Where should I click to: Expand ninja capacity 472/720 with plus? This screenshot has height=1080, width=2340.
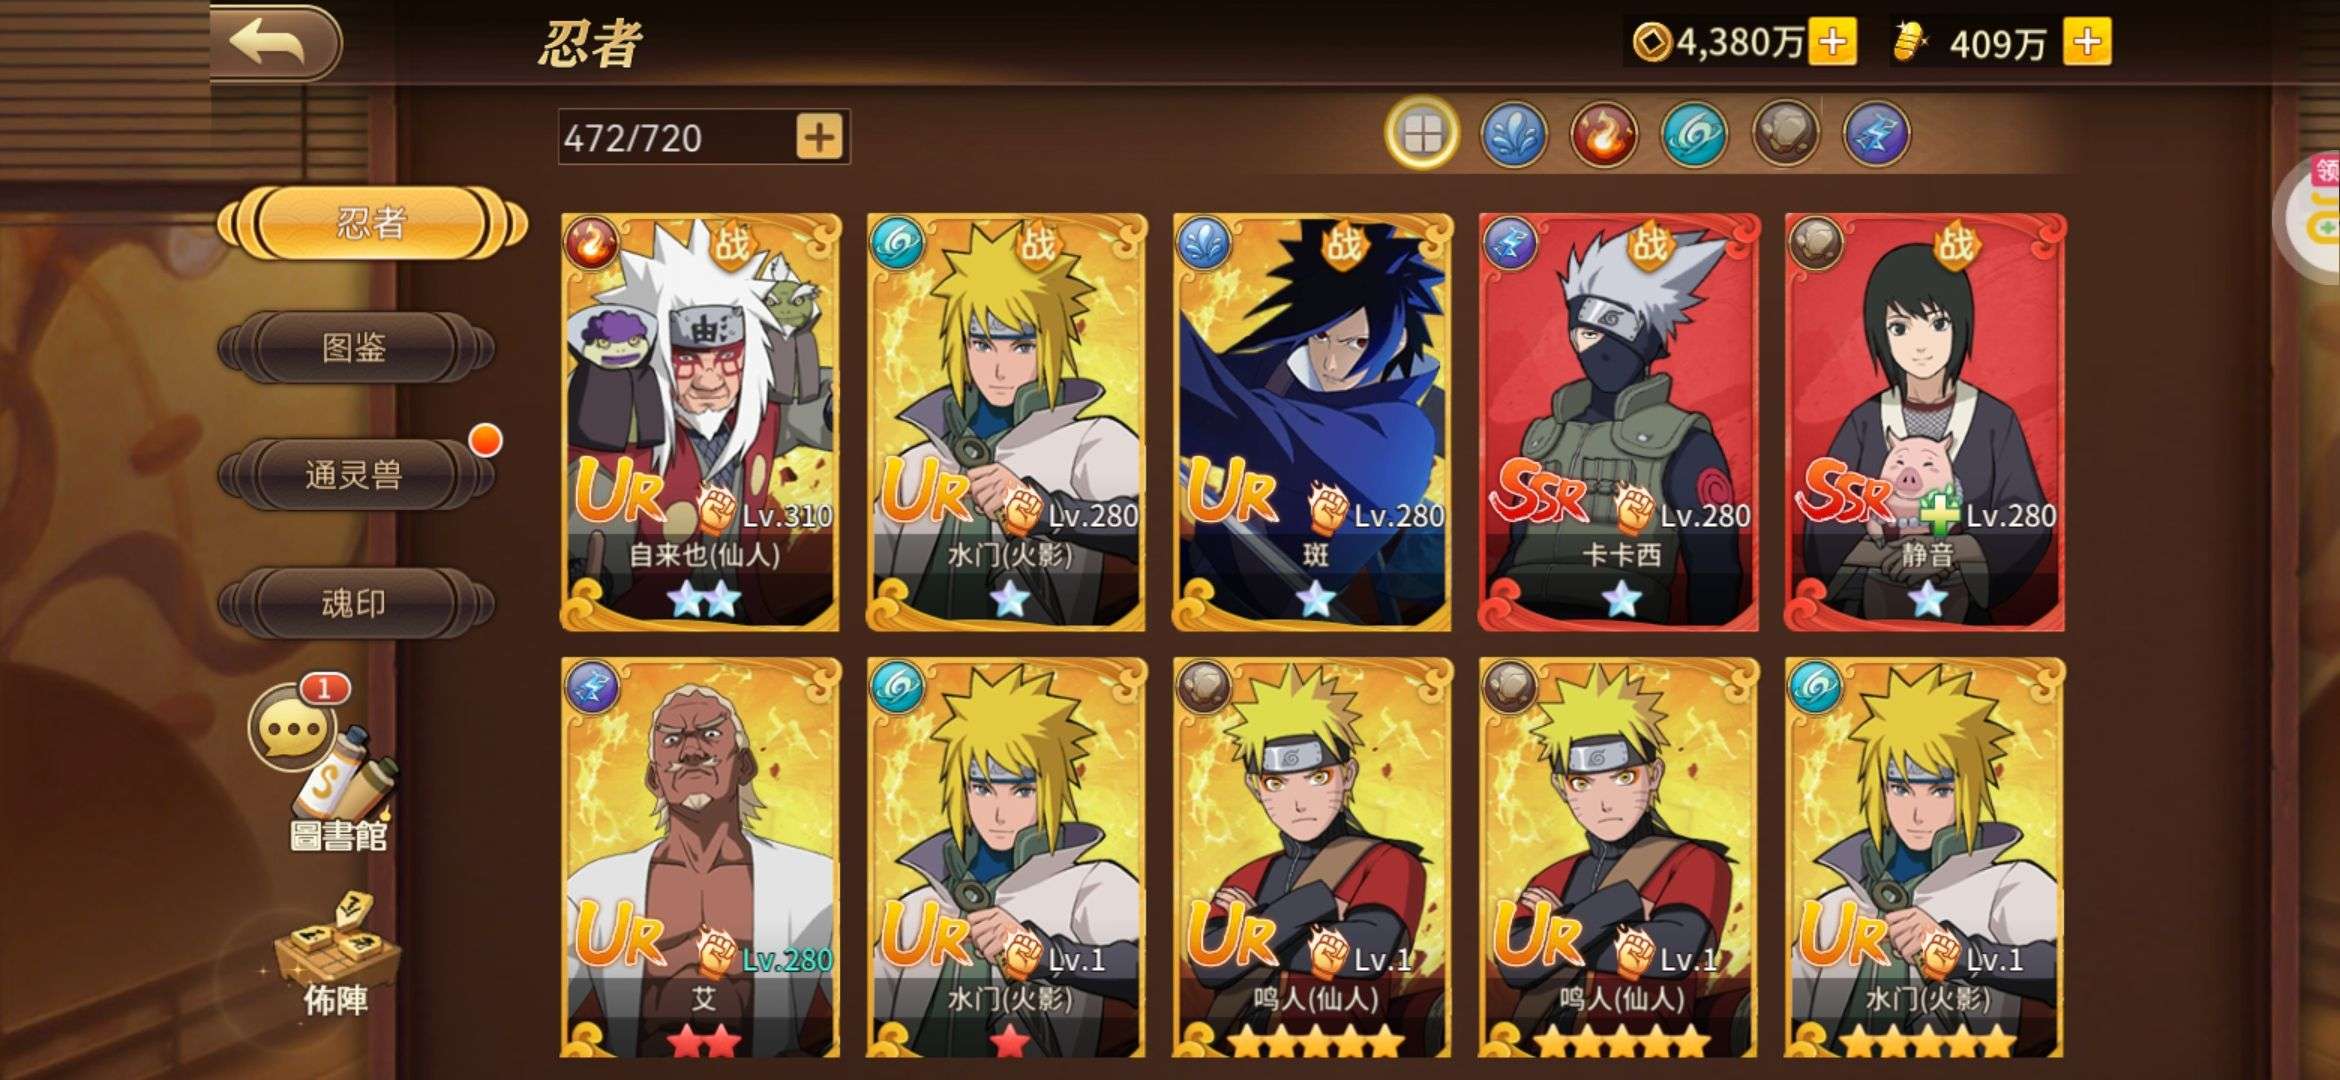(x=819, y=136)
